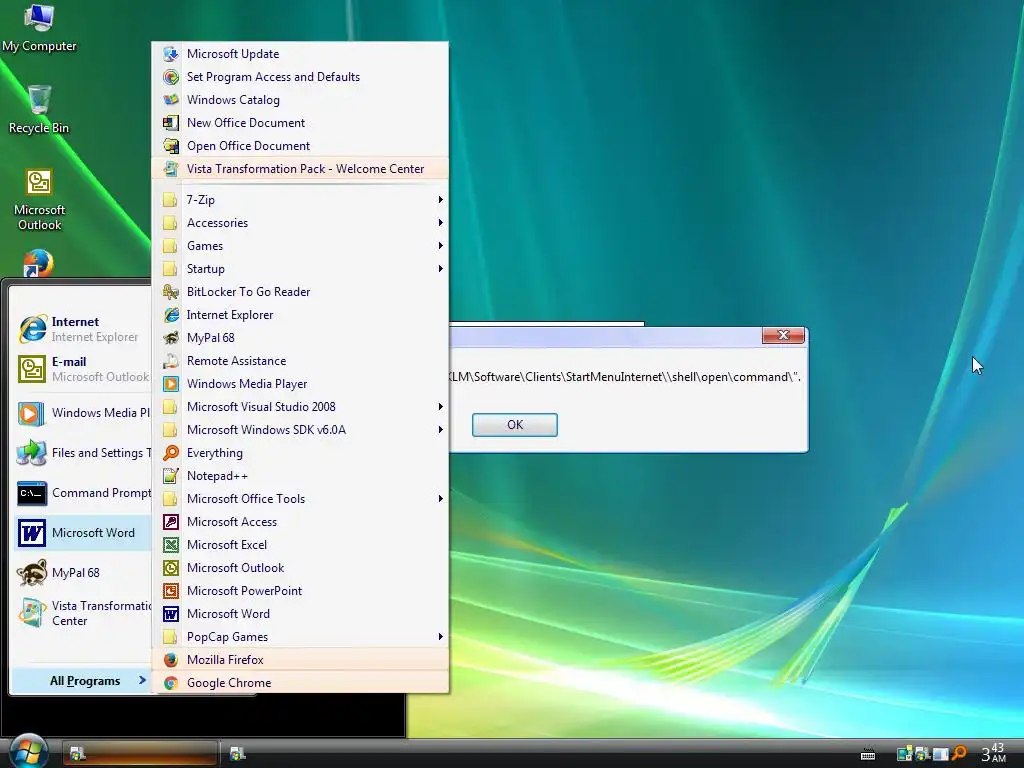Launch MyPal 68 from recent programs list
The width and height of the screenshot is (1024, 768).
(82, 573)
